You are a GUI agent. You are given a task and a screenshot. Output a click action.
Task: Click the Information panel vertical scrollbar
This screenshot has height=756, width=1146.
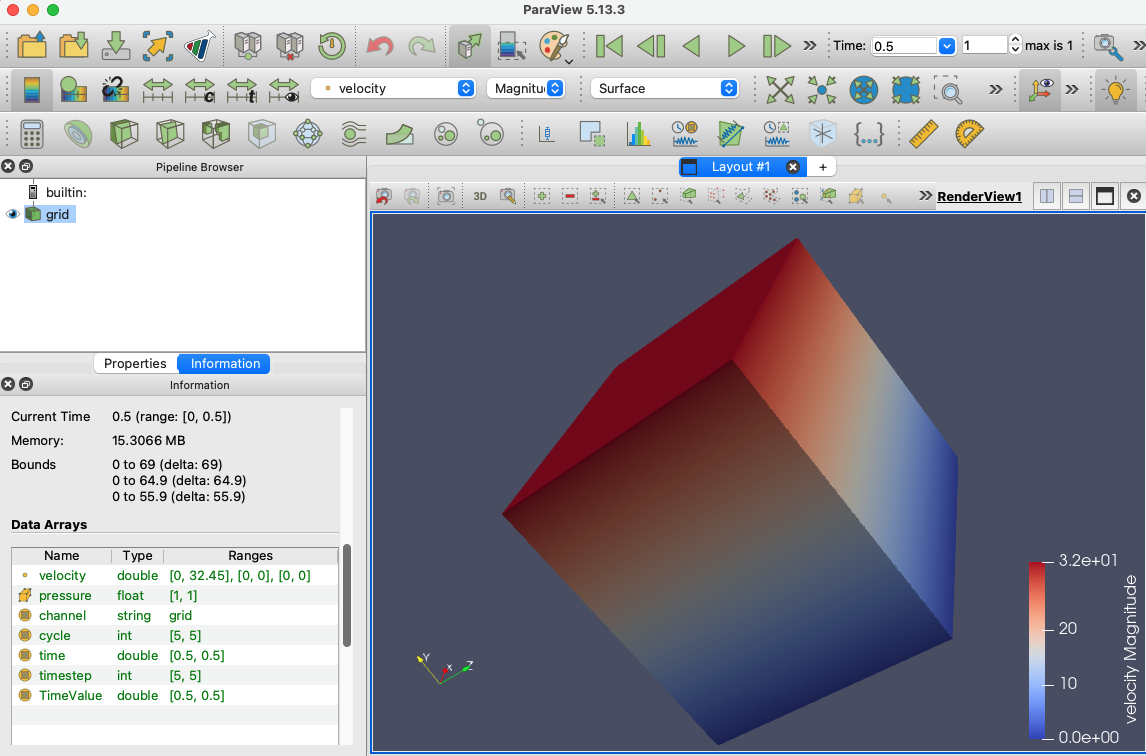pyautogui.click(x=347, y=595)
